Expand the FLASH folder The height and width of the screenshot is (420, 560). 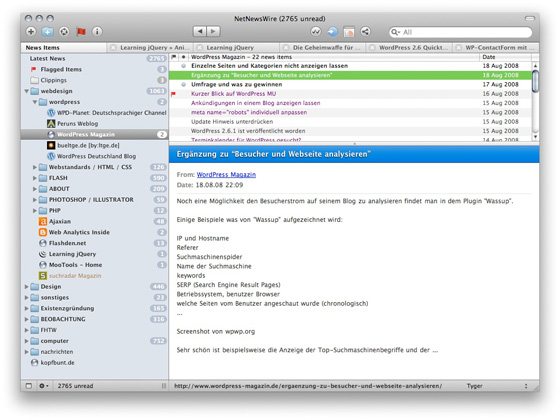(x=35, y=178)
